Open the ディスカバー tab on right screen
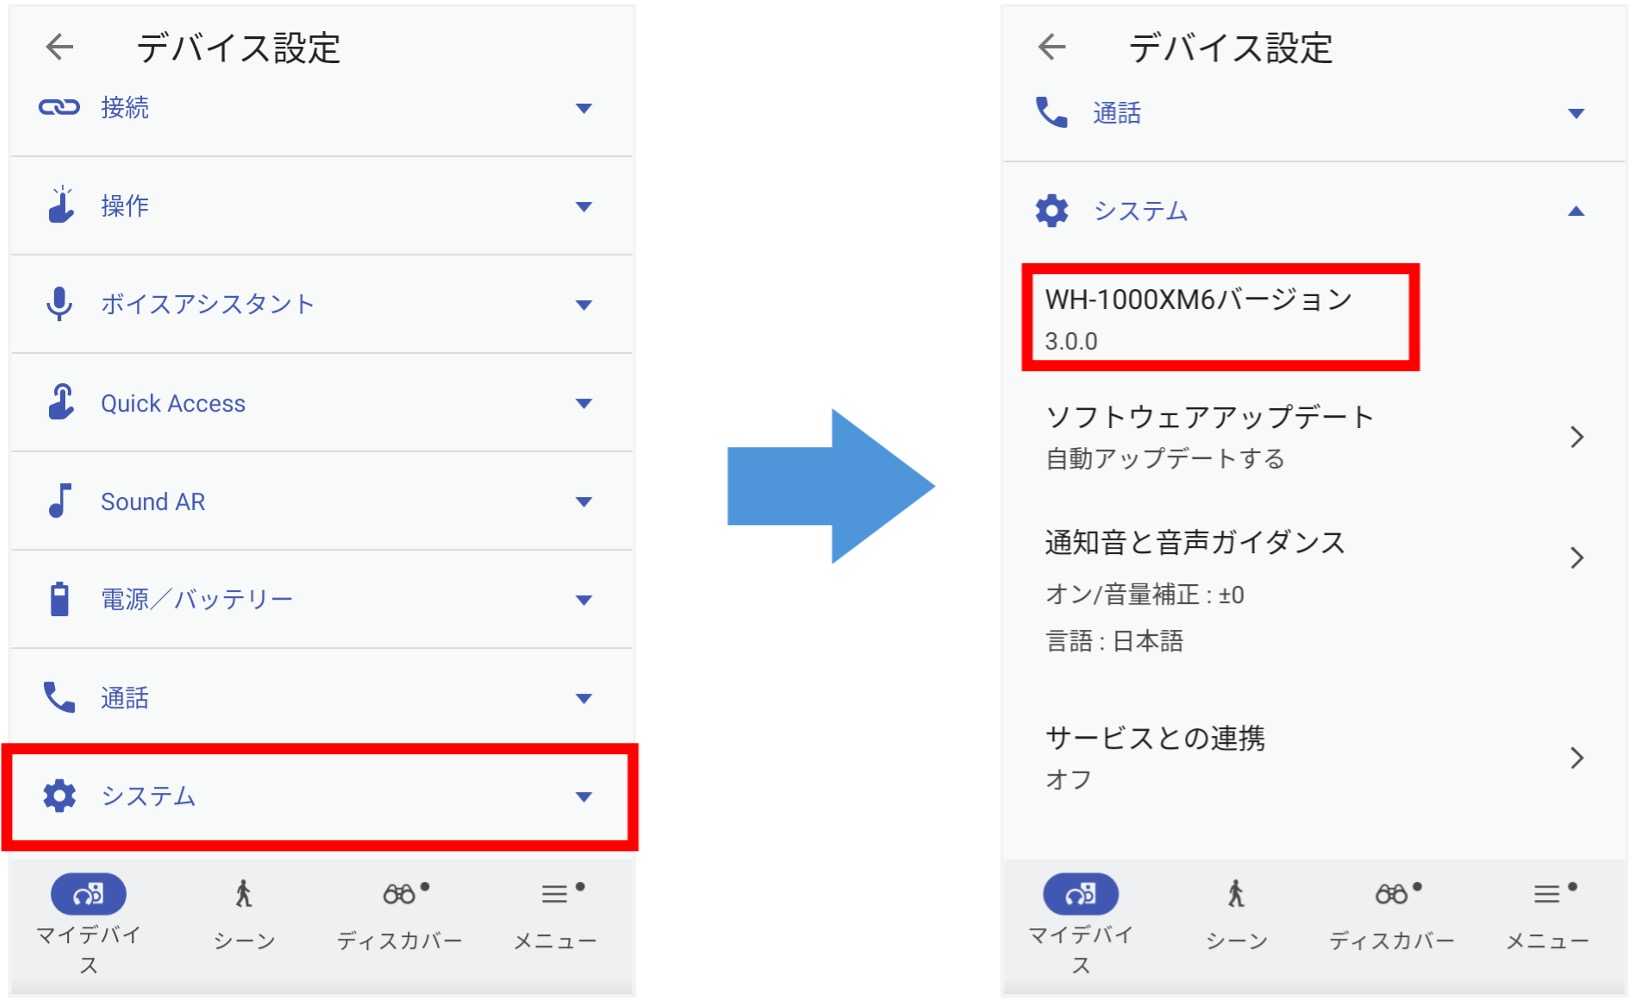 tap(1392, 915)
